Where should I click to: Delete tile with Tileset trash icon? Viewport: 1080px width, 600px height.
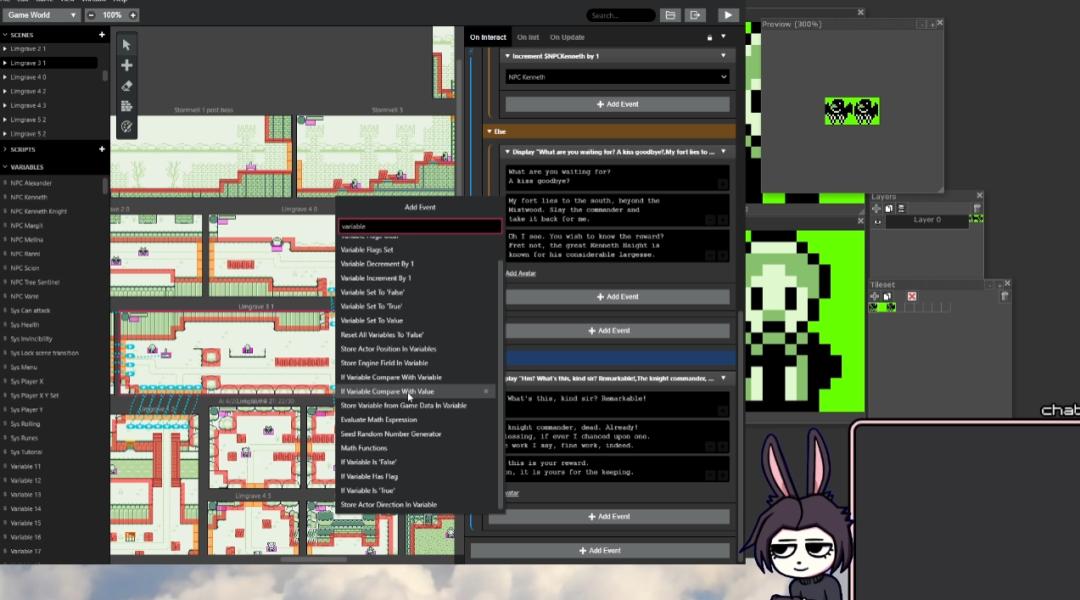(1004, 296)
